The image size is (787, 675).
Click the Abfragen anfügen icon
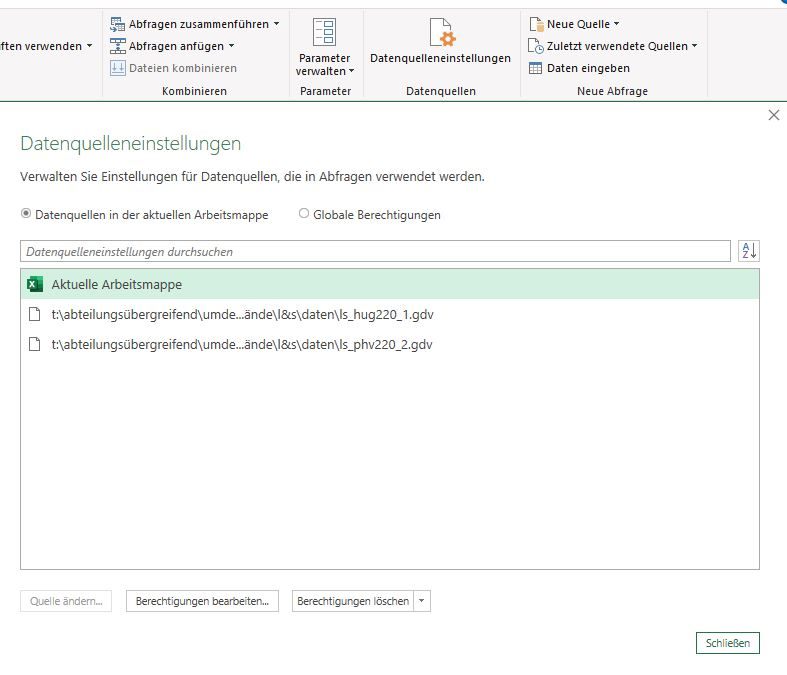(x=117, y=46)
